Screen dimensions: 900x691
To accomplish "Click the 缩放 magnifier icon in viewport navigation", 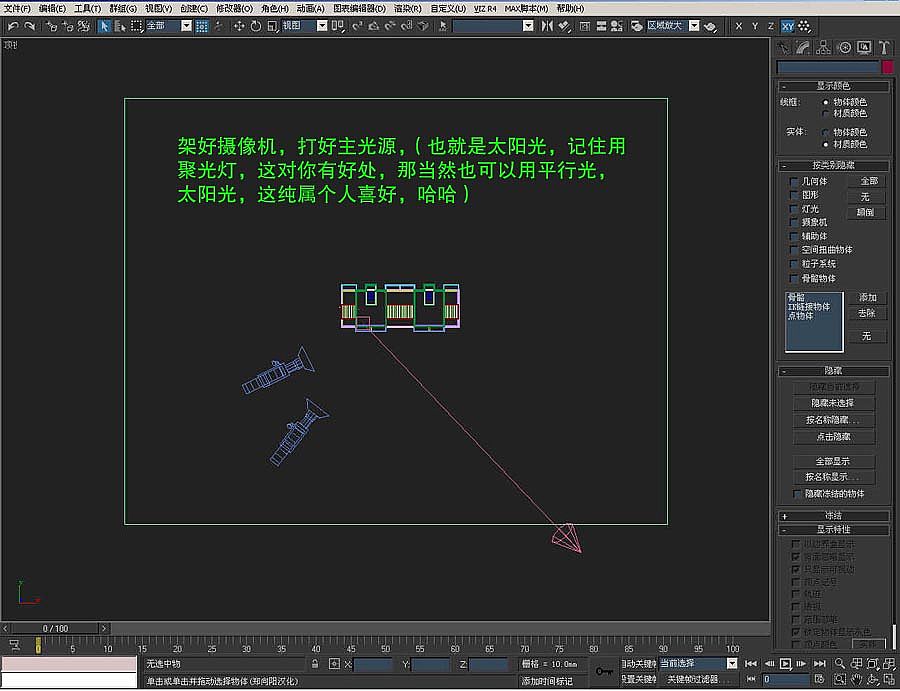I will 840,663.
